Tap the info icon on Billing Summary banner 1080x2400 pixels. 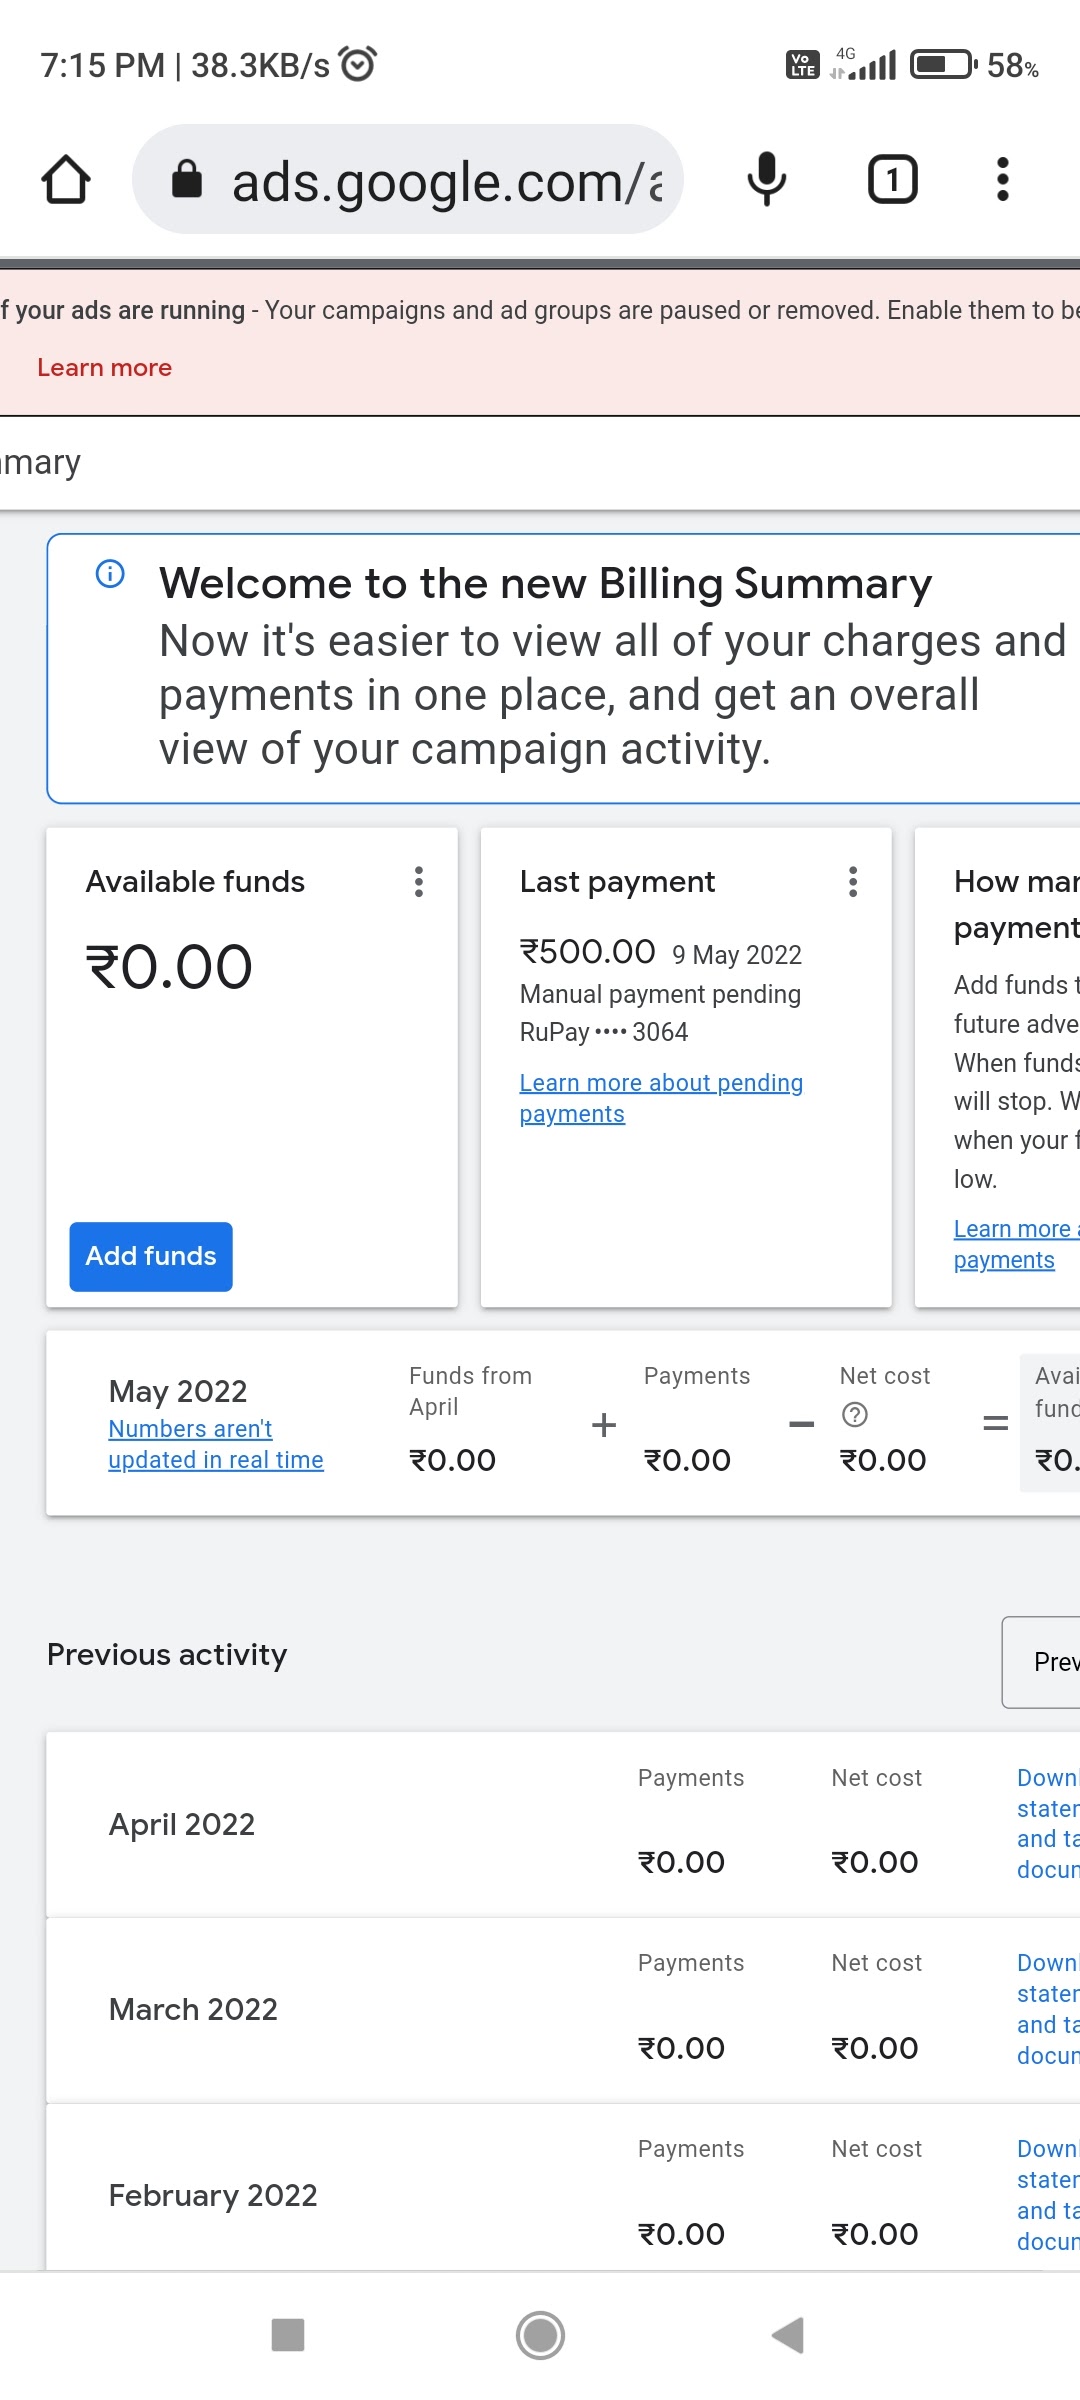pos(110,573)
